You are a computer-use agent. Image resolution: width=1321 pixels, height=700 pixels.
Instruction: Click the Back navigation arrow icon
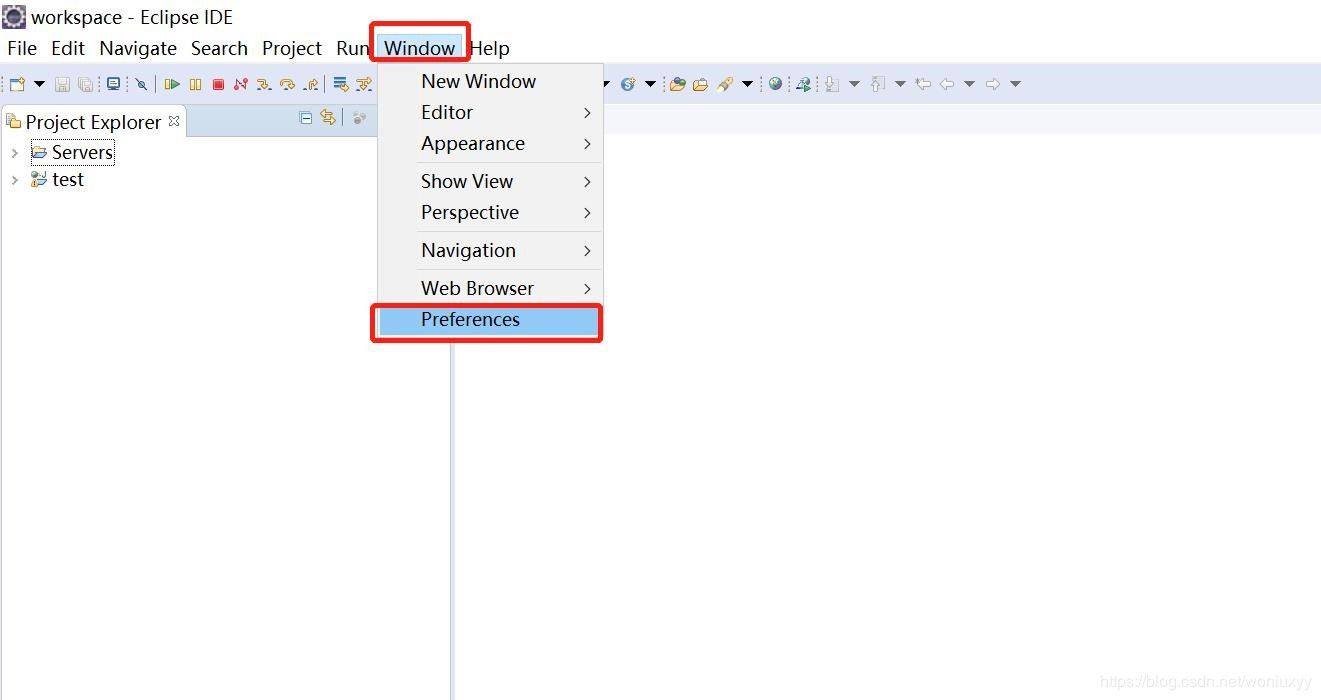(947, 84)
